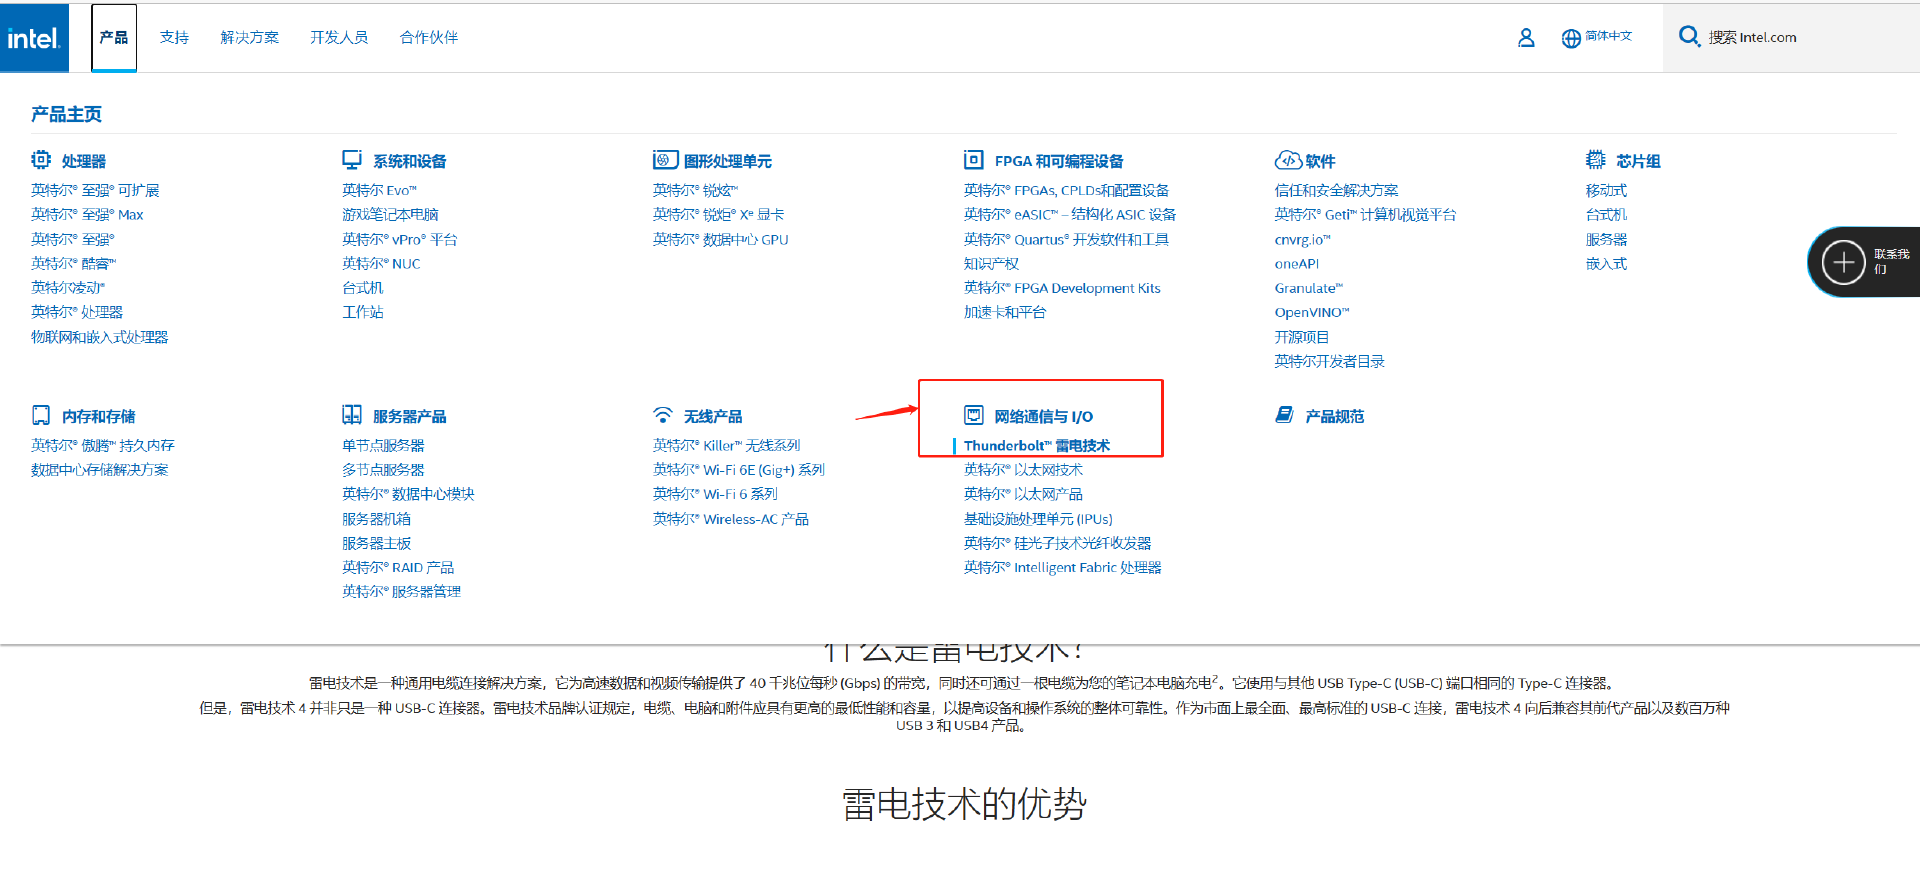1920x880 pixels.
Task: Open oneAPI link
Action: [x=1297, y=263]
